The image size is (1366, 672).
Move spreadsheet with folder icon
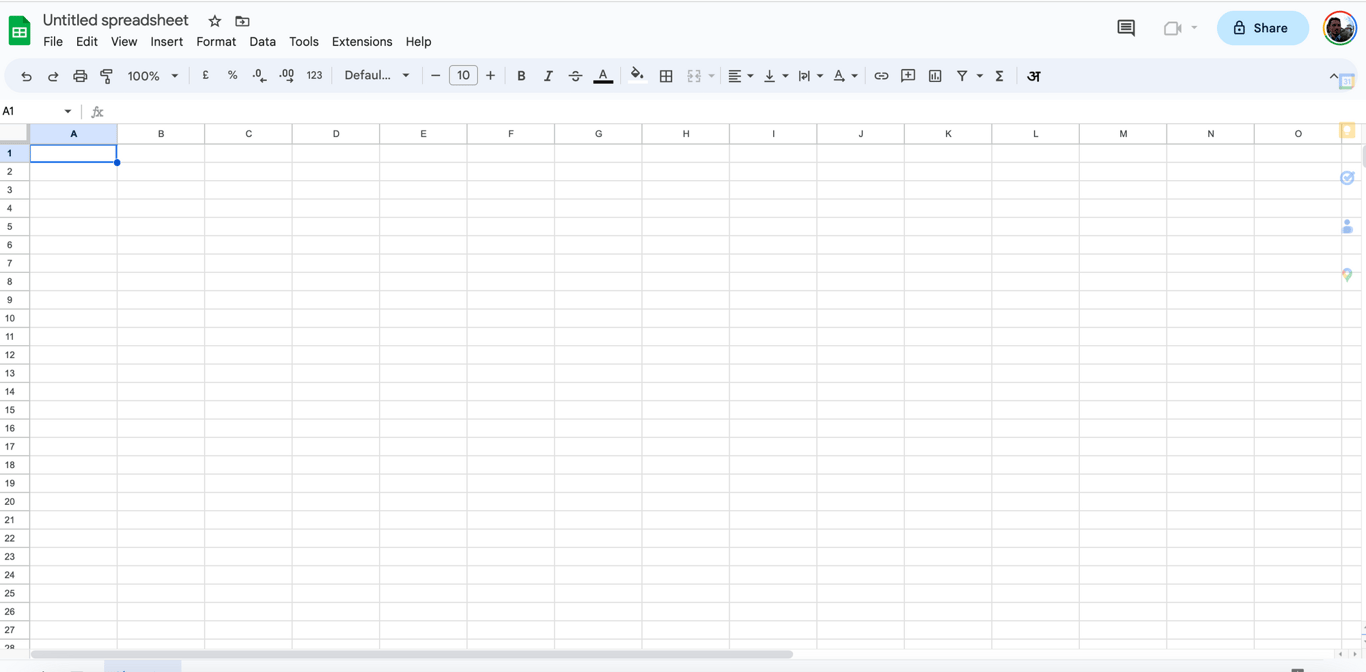[242, 21]
